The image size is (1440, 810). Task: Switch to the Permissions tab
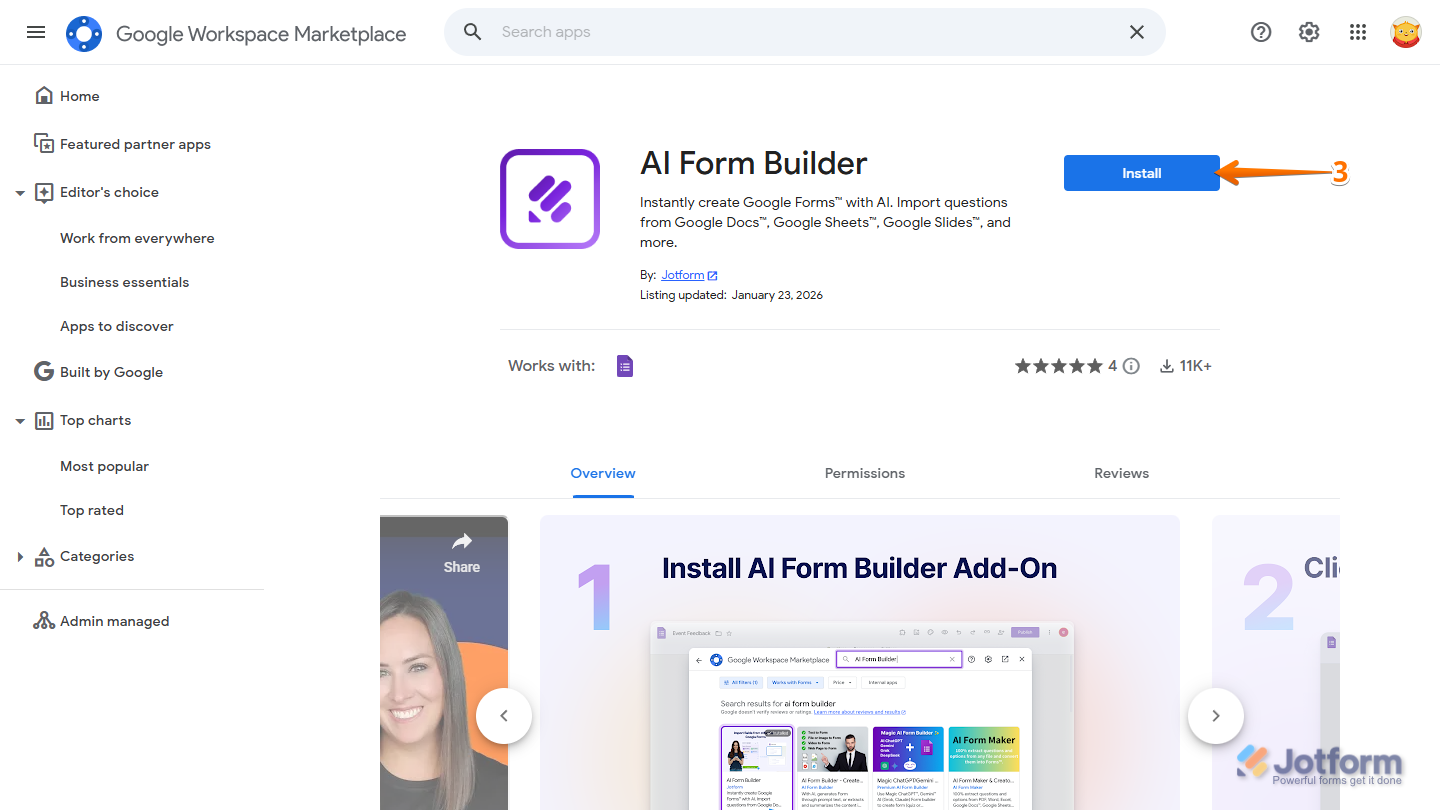[864, 472]
